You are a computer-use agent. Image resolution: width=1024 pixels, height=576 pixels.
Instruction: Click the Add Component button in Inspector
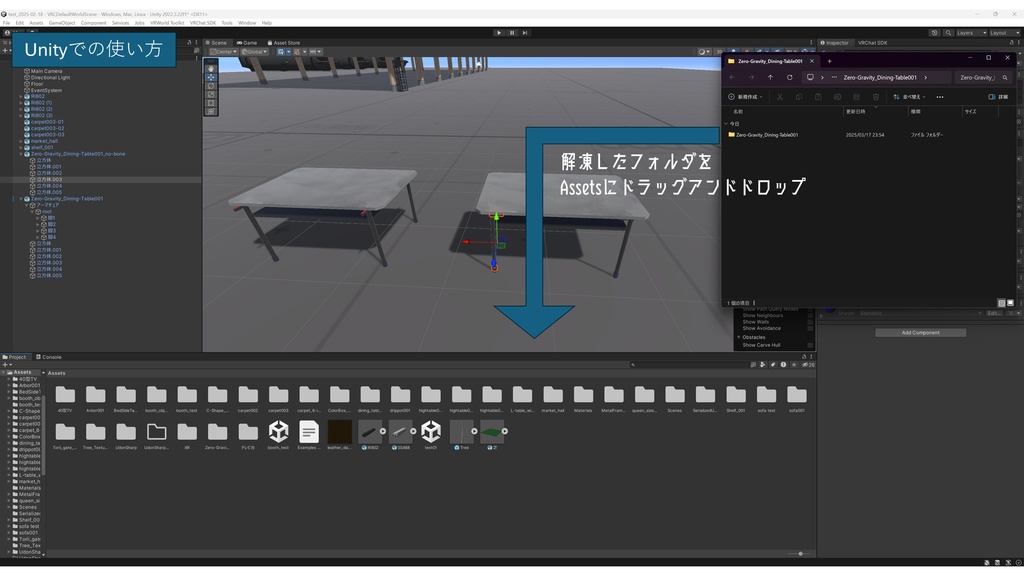[919, 331]
